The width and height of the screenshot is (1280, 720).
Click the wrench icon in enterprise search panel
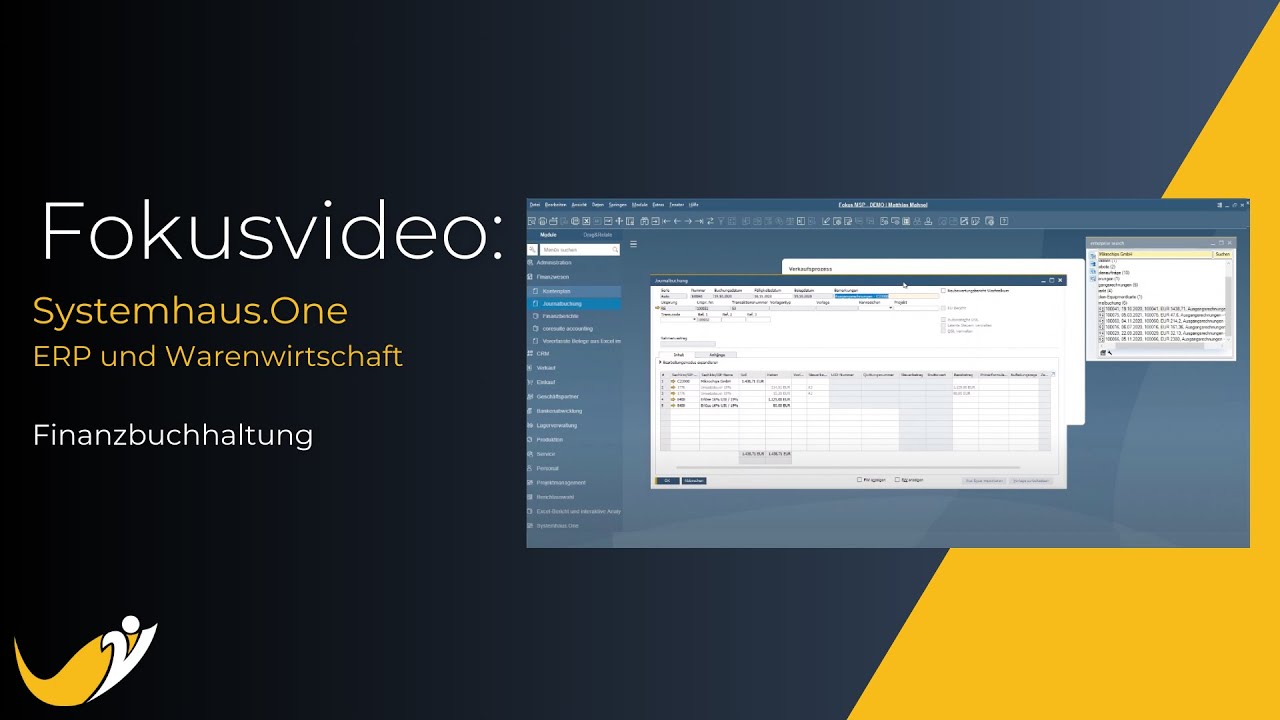[1109, 353]
